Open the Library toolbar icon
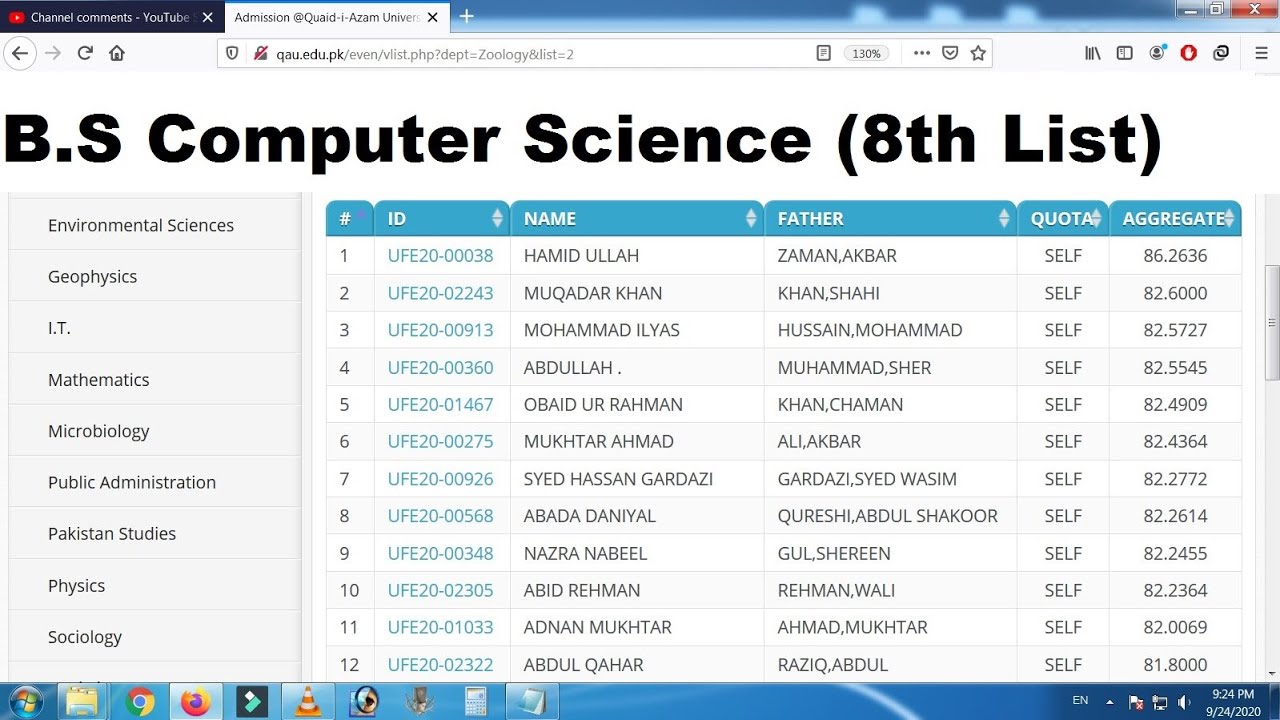 pos(1093,54)
